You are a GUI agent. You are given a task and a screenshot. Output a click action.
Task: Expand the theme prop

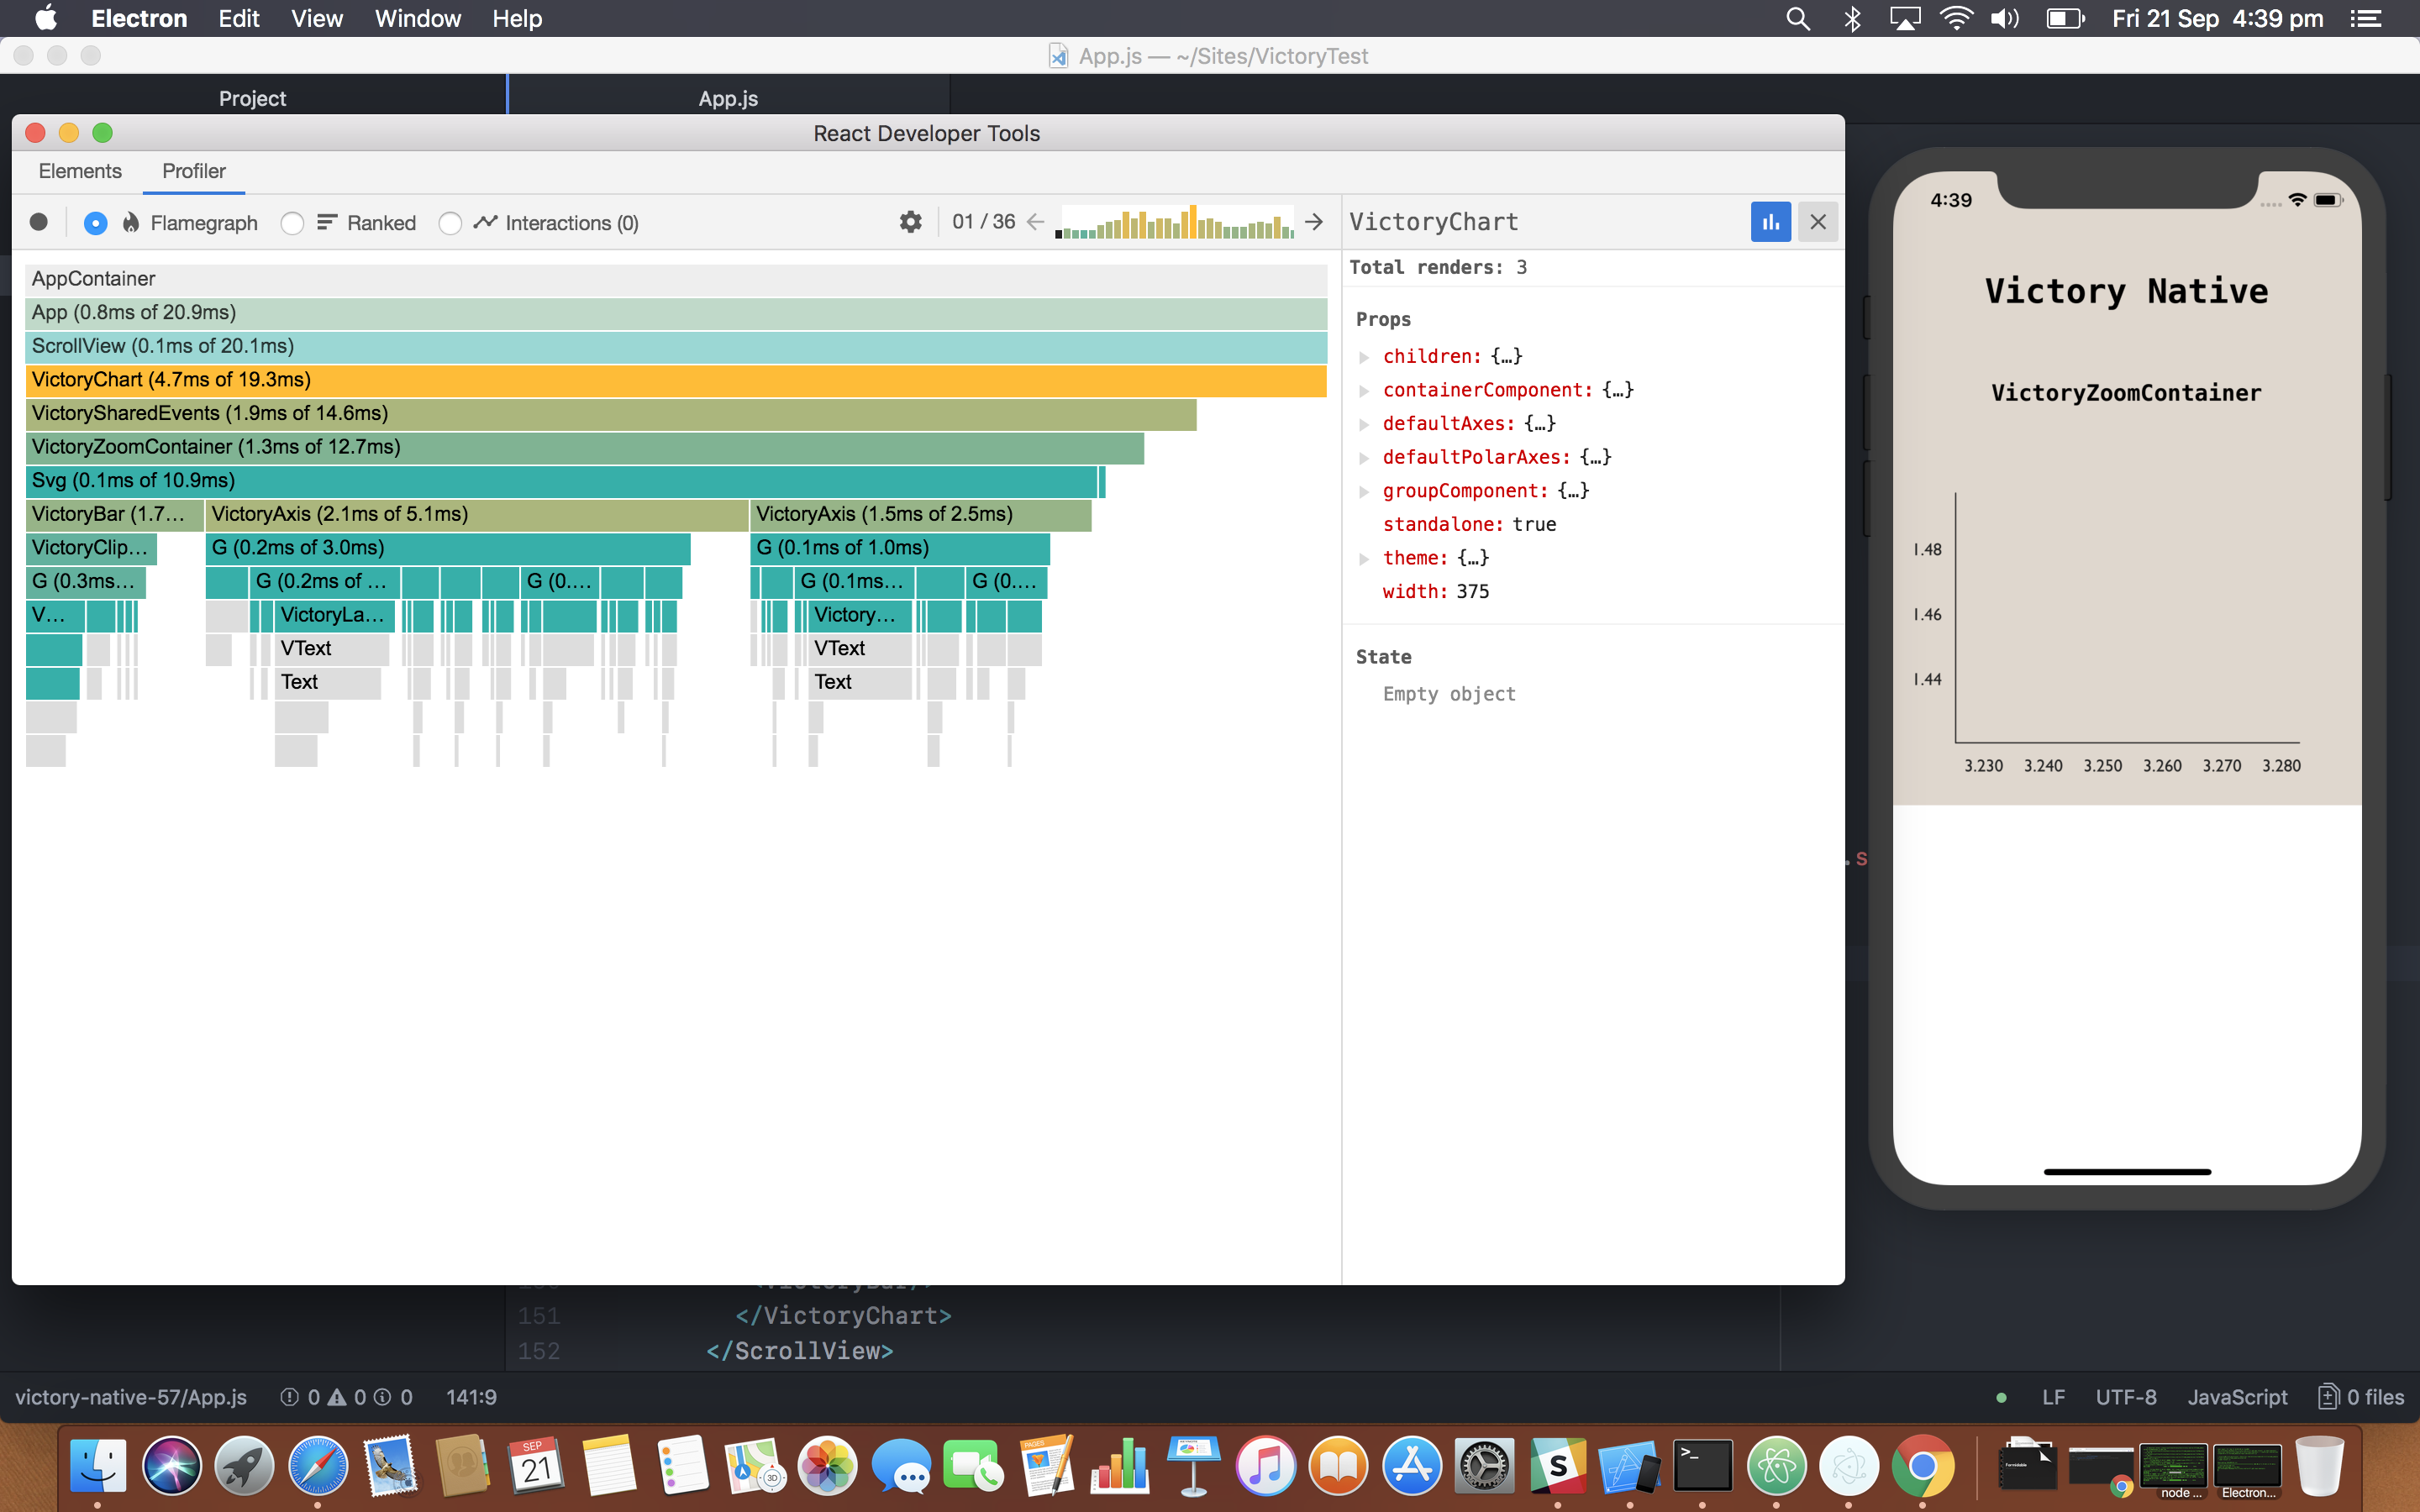(1364, 558)
